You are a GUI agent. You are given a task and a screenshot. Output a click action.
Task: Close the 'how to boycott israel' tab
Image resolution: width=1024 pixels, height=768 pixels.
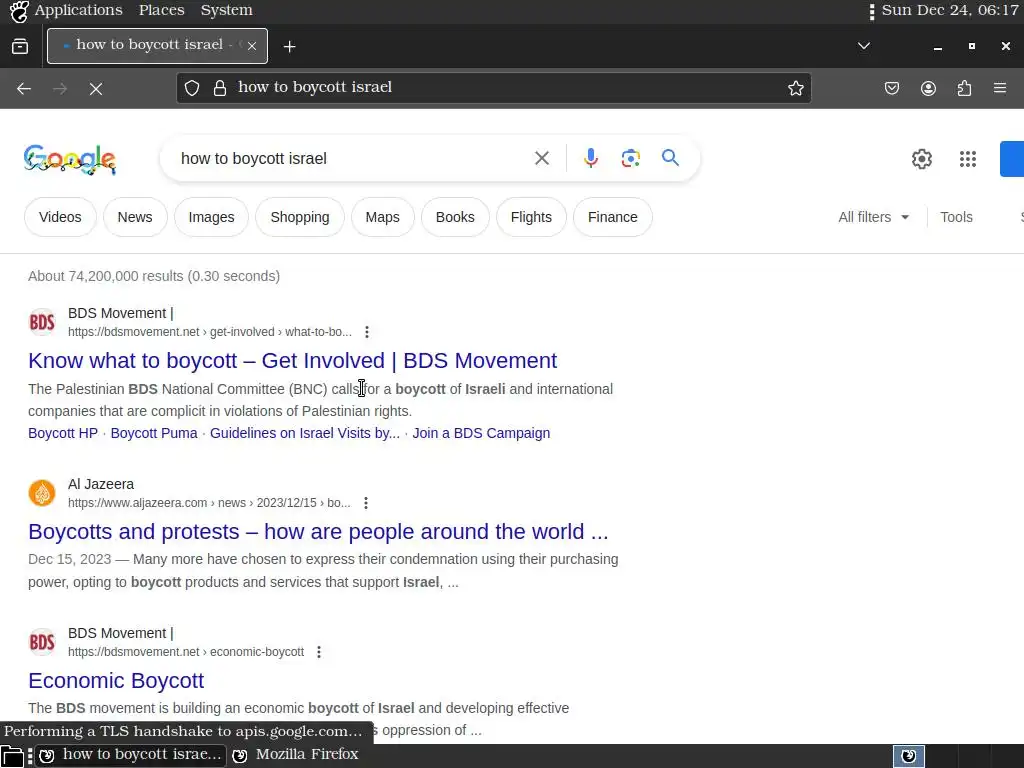(251, 46)
